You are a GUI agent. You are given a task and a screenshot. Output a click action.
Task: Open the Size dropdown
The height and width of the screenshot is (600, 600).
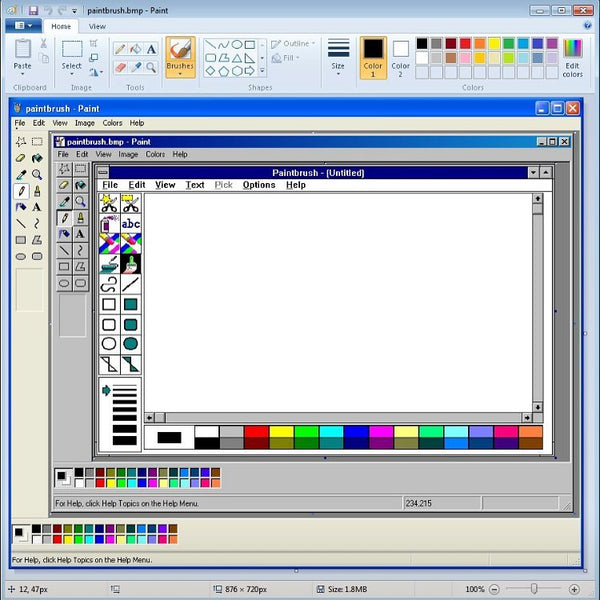point(338,74)
